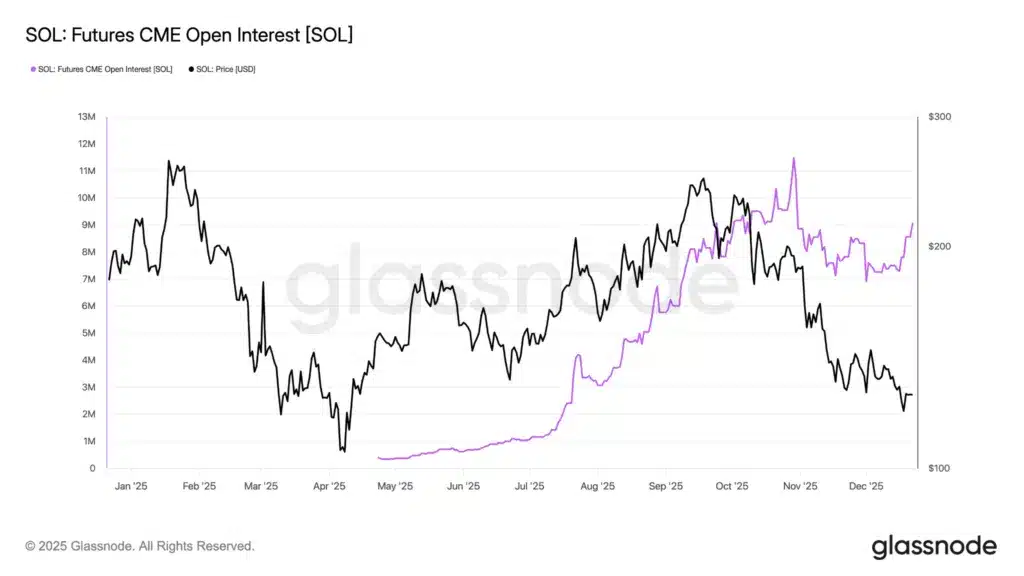Click the 0 left axis label
This screenshot has width=1024, height=576.
(x=92, y=468)
